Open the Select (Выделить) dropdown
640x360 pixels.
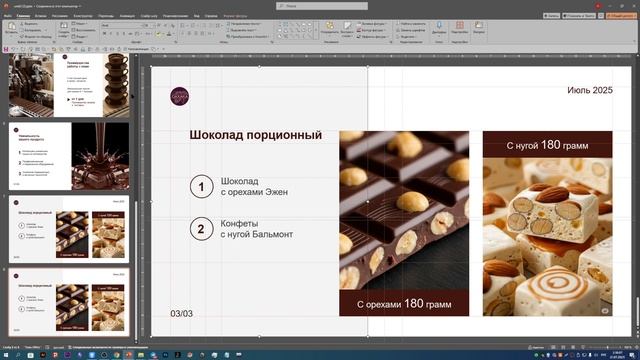pyautogui.click(x=407, y=36)
